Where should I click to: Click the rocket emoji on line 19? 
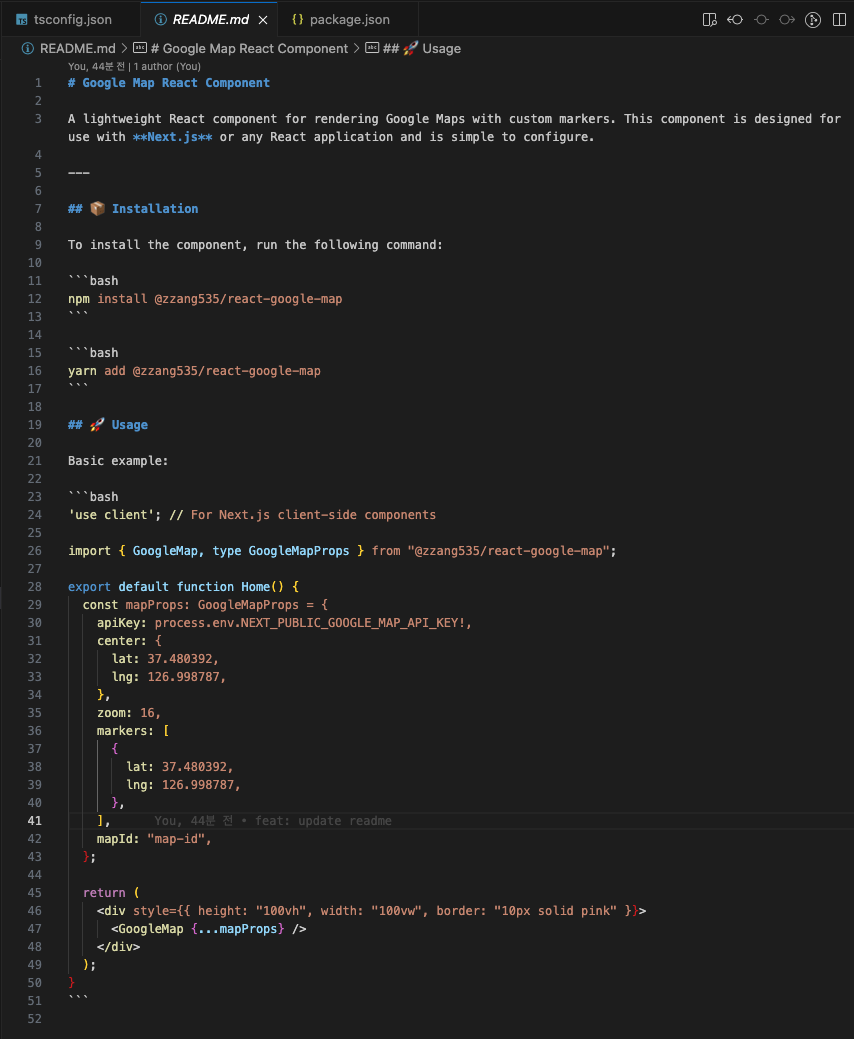coord(97,425)
